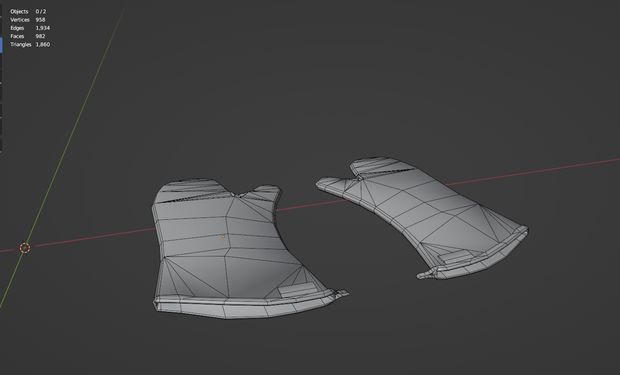Click the Objects count in the statistics overlay

(28, 11)
